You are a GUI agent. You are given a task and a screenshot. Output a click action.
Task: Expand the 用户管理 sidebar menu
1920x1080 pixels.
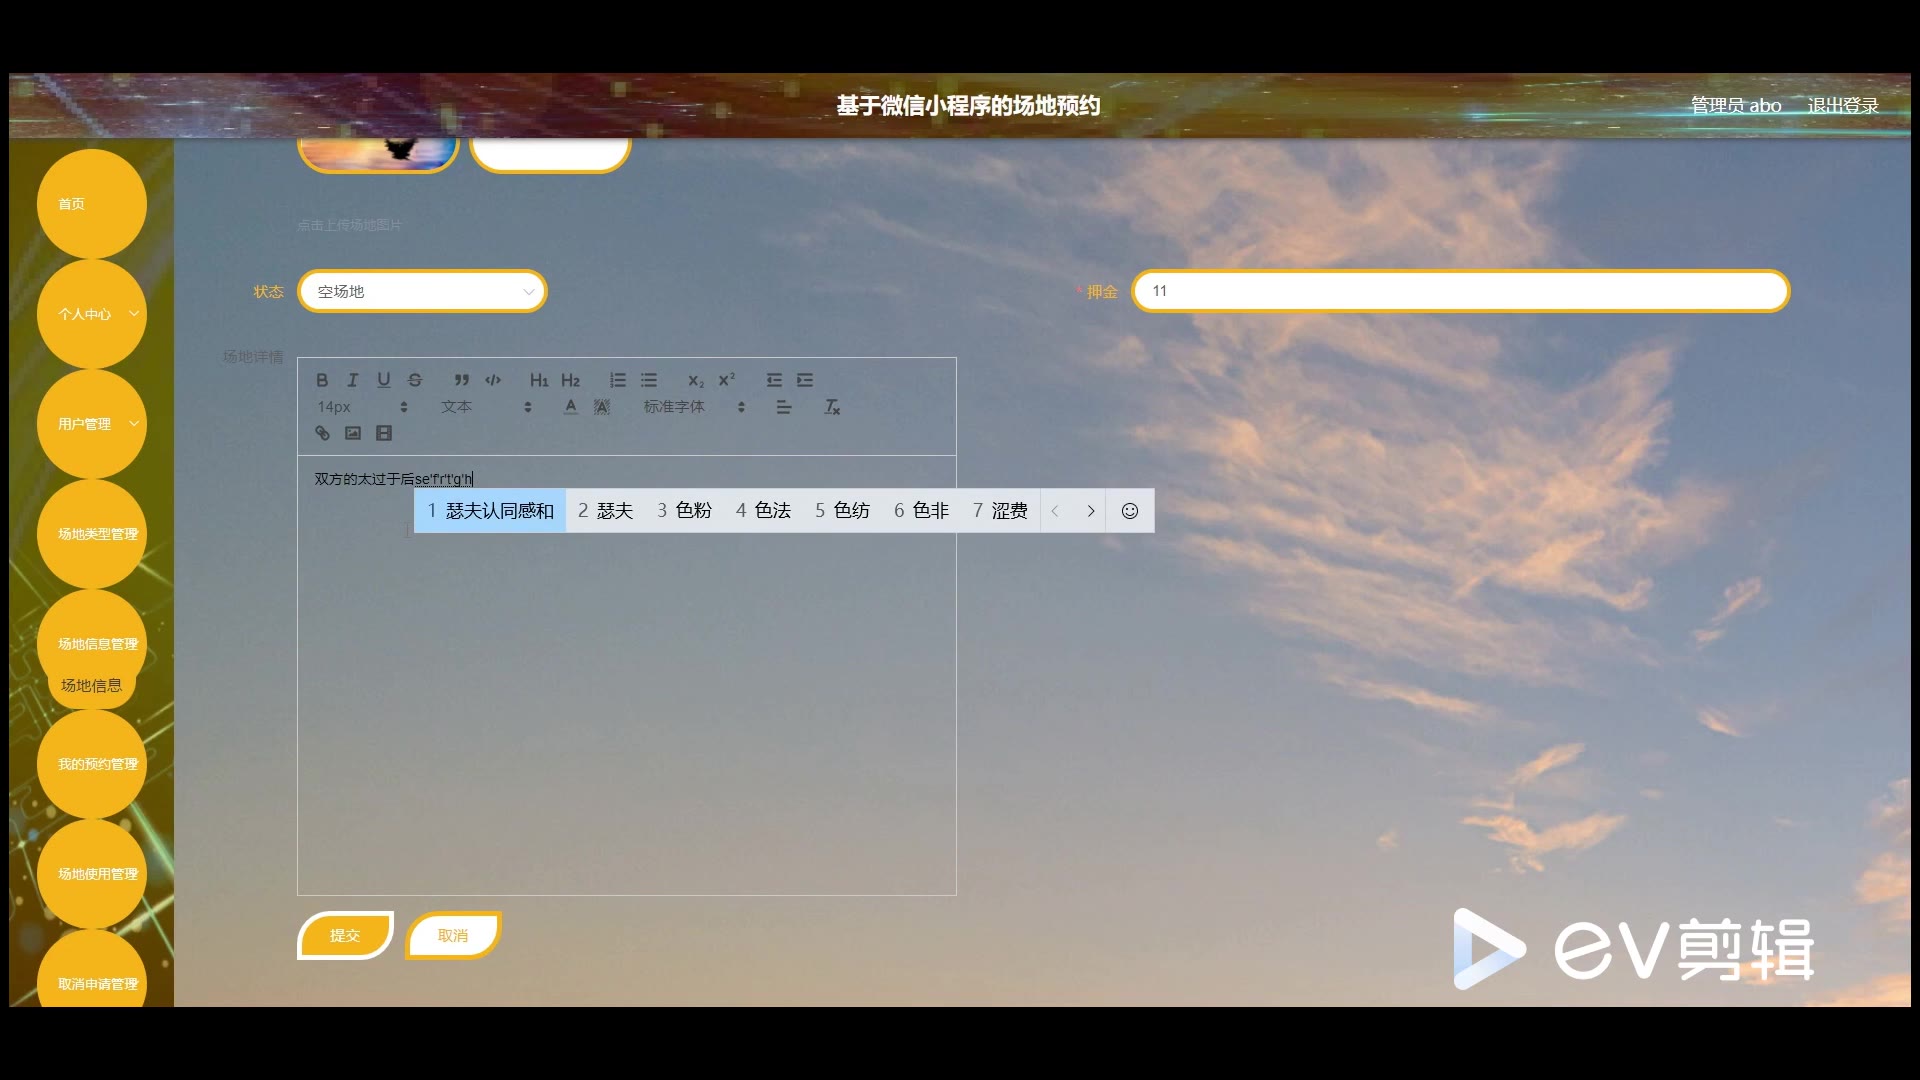(92, 424)
